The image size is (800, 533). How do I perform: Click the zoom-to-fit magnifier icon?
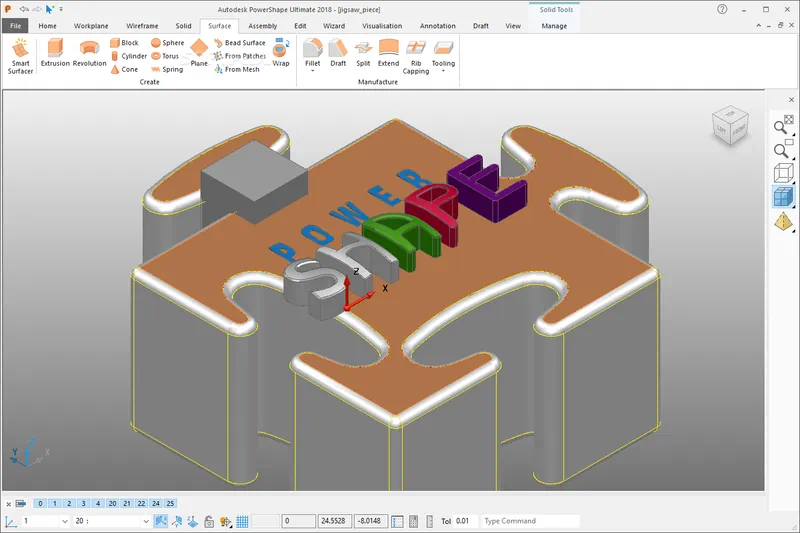tap(783, 125)
